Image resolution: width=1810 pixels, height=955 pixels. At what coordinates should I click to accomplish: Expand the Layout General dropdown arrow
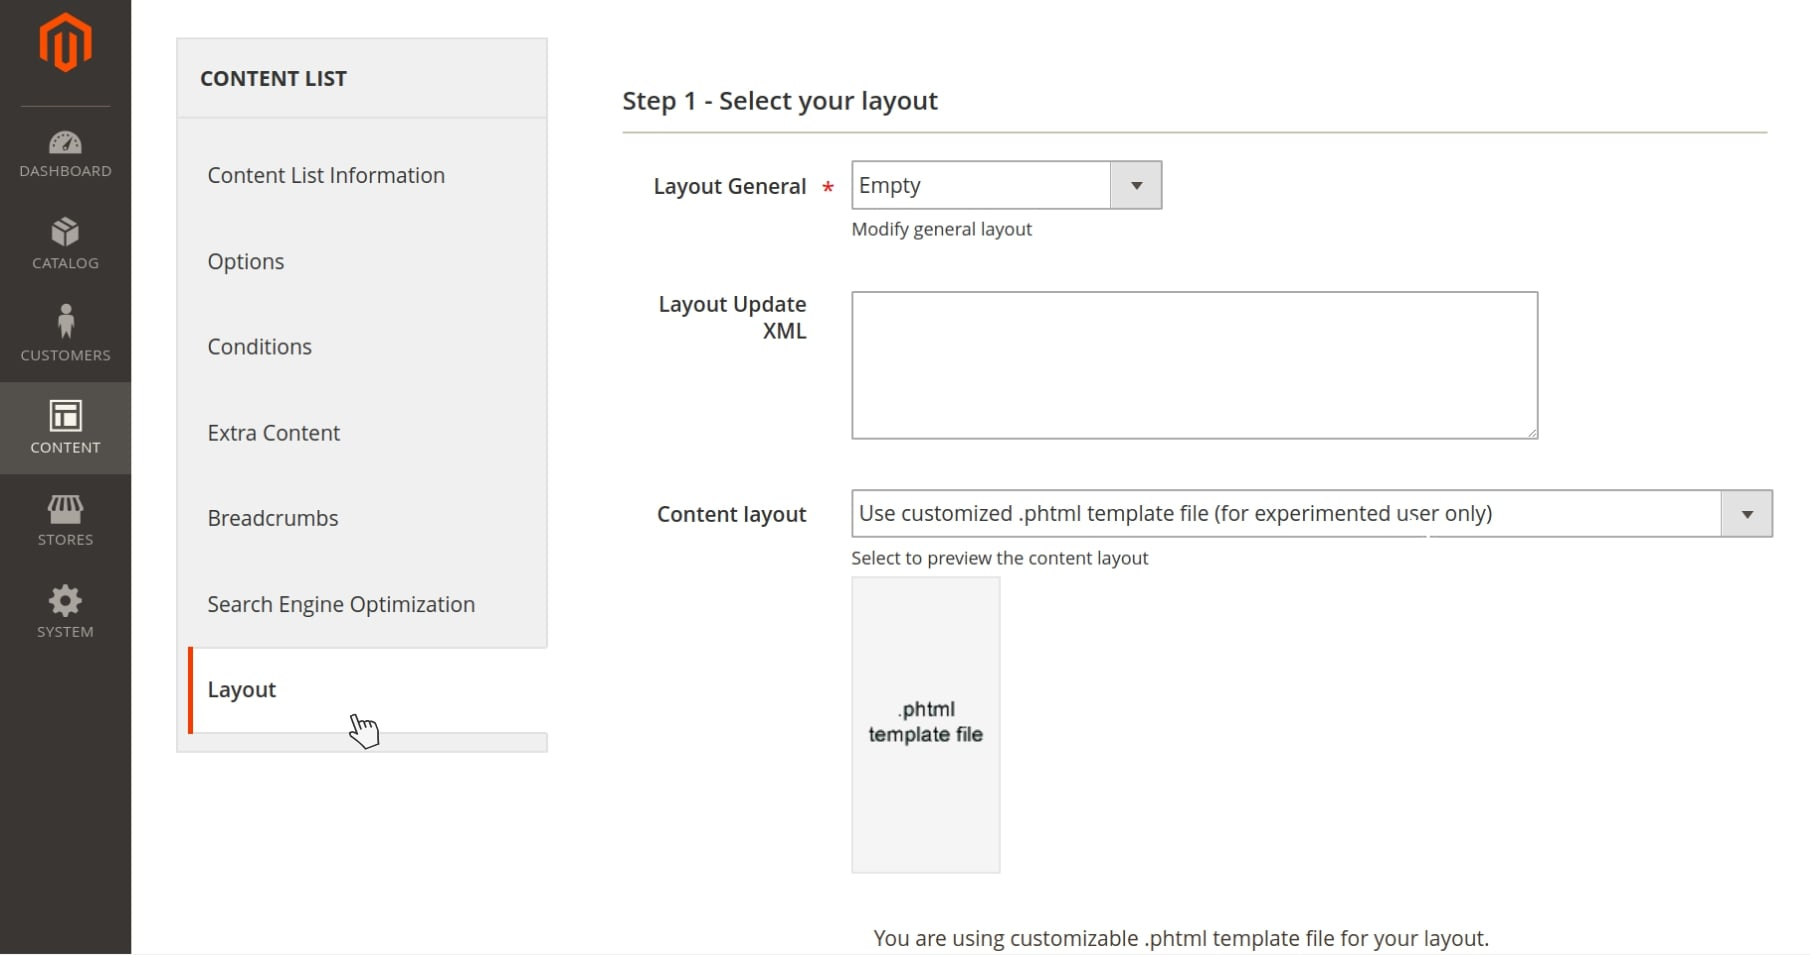coord(1136,186)
